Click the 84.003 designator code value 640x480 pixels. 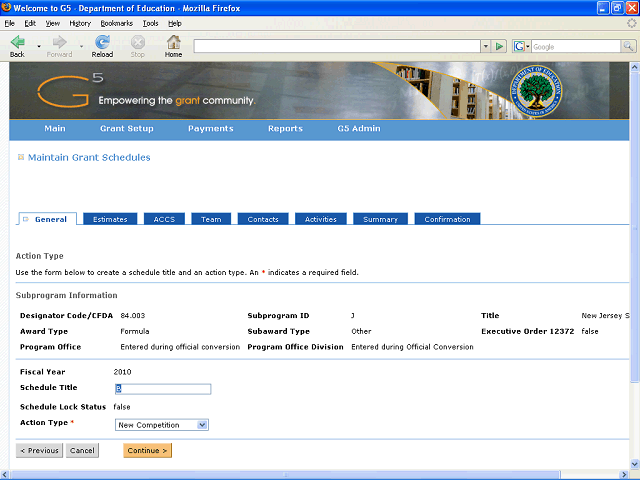point(133,316)
